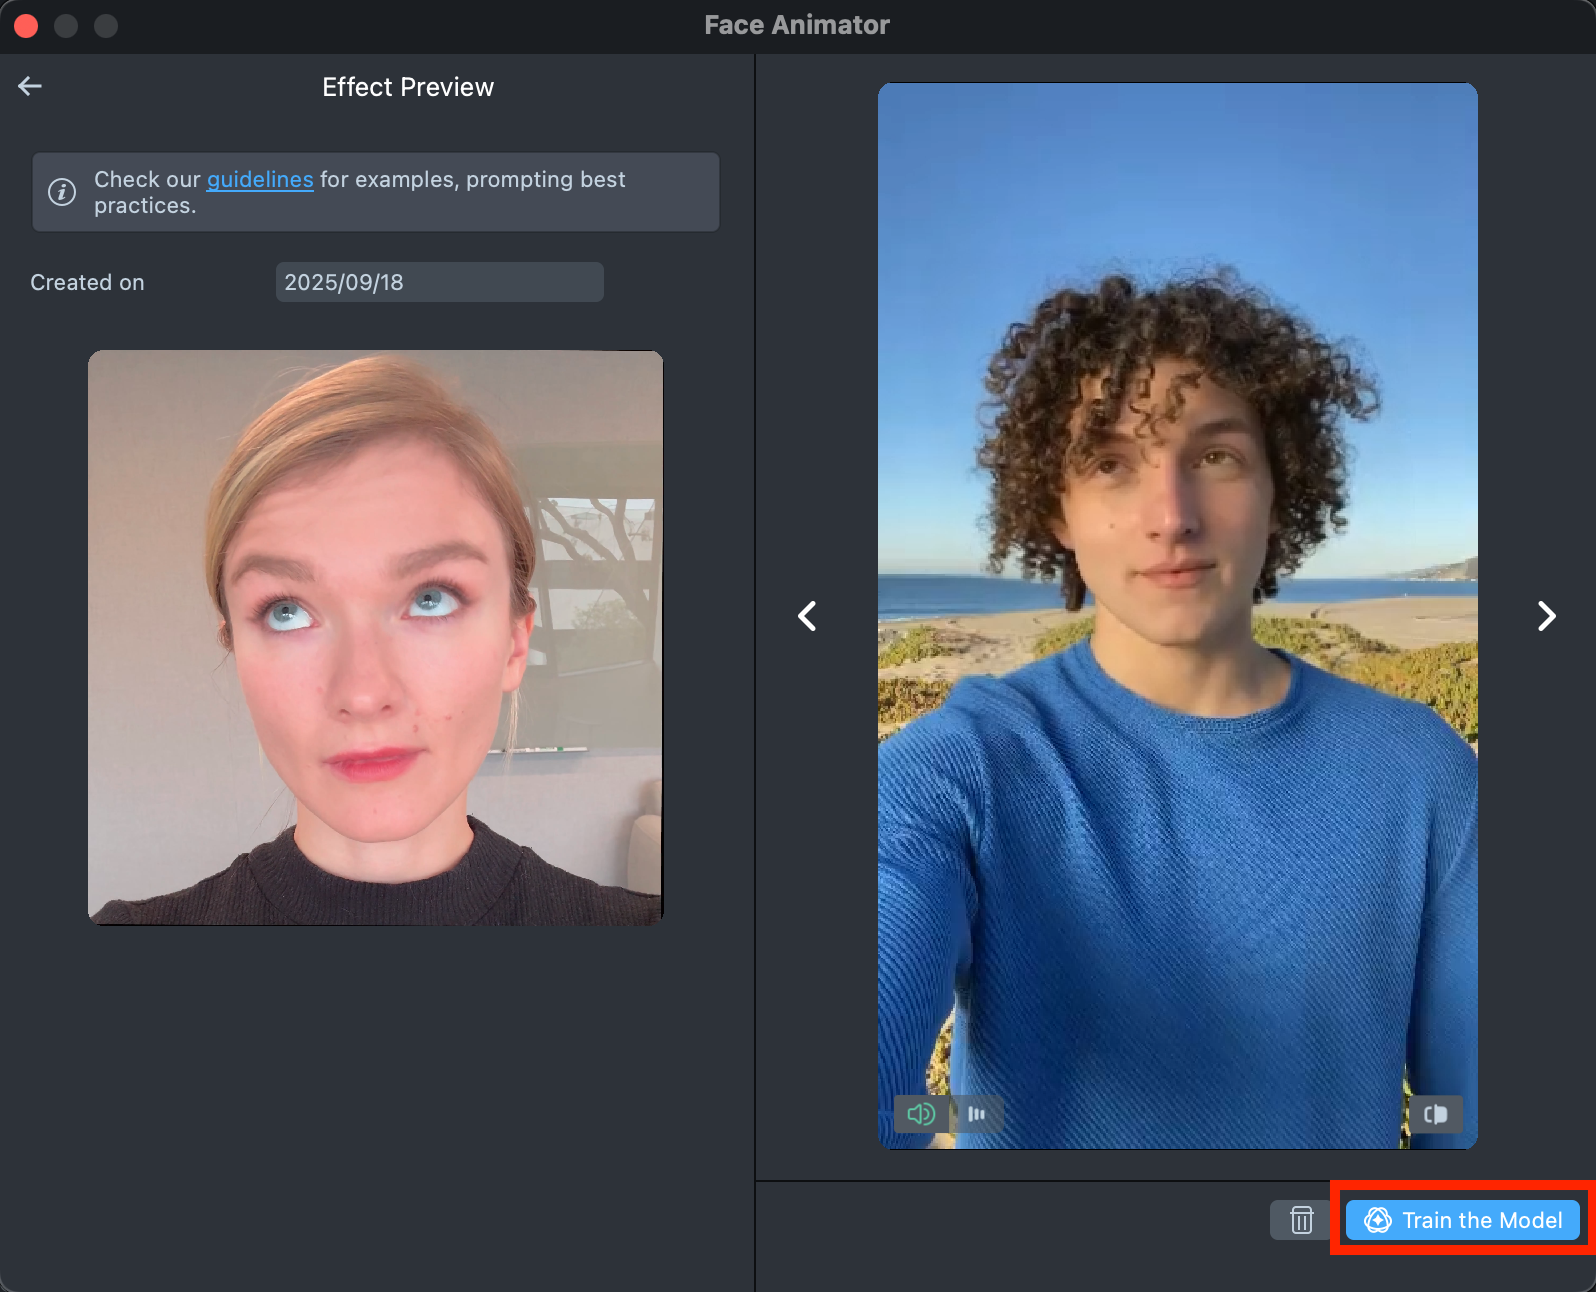The image size is (1596, 1292).
Task: Open the guidelines link
Action: pyautogui.click(x=259, y=180)
